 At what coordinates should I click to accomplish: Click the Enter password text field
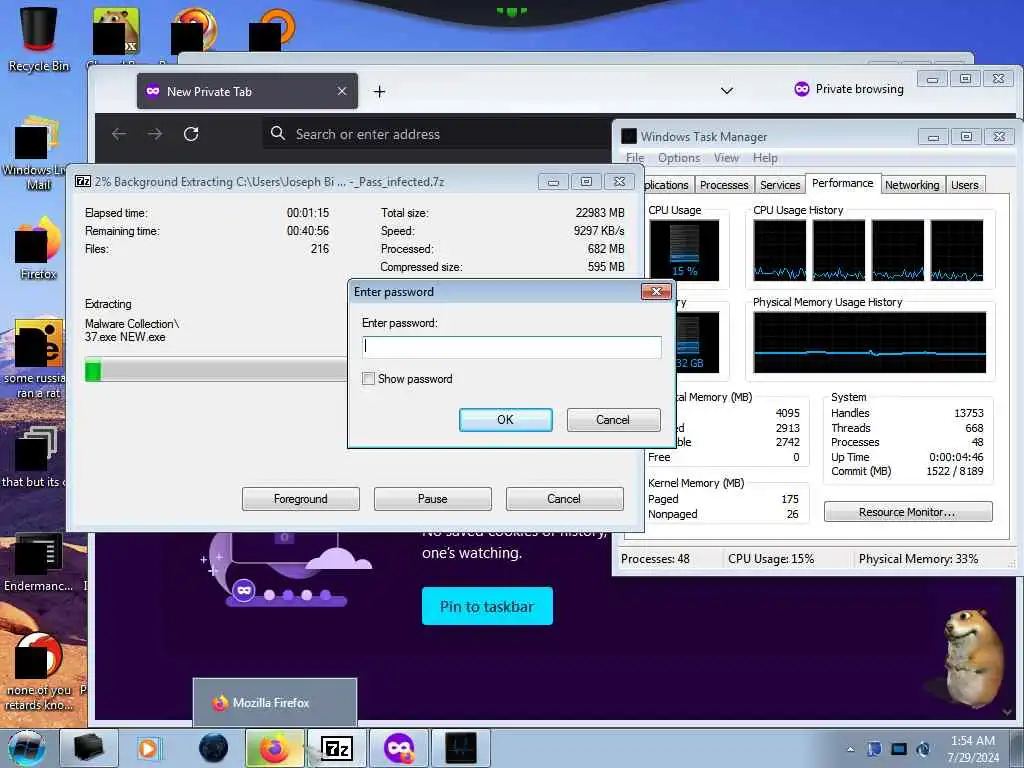click(x=511, y=346)
